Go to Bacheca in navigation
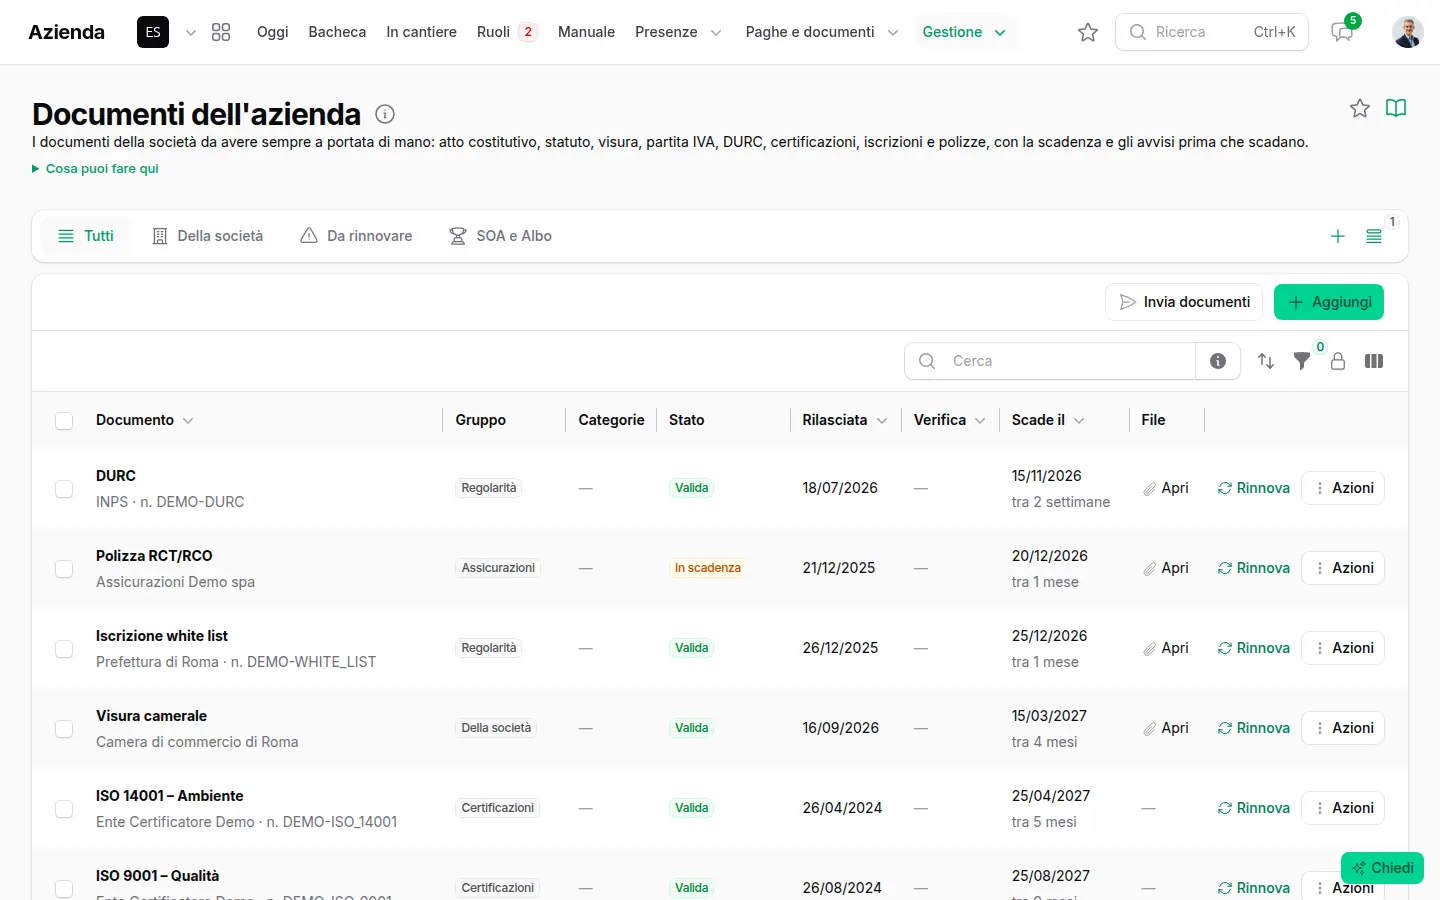This screenshot has height=900, width=1440. tap(337, 32)
